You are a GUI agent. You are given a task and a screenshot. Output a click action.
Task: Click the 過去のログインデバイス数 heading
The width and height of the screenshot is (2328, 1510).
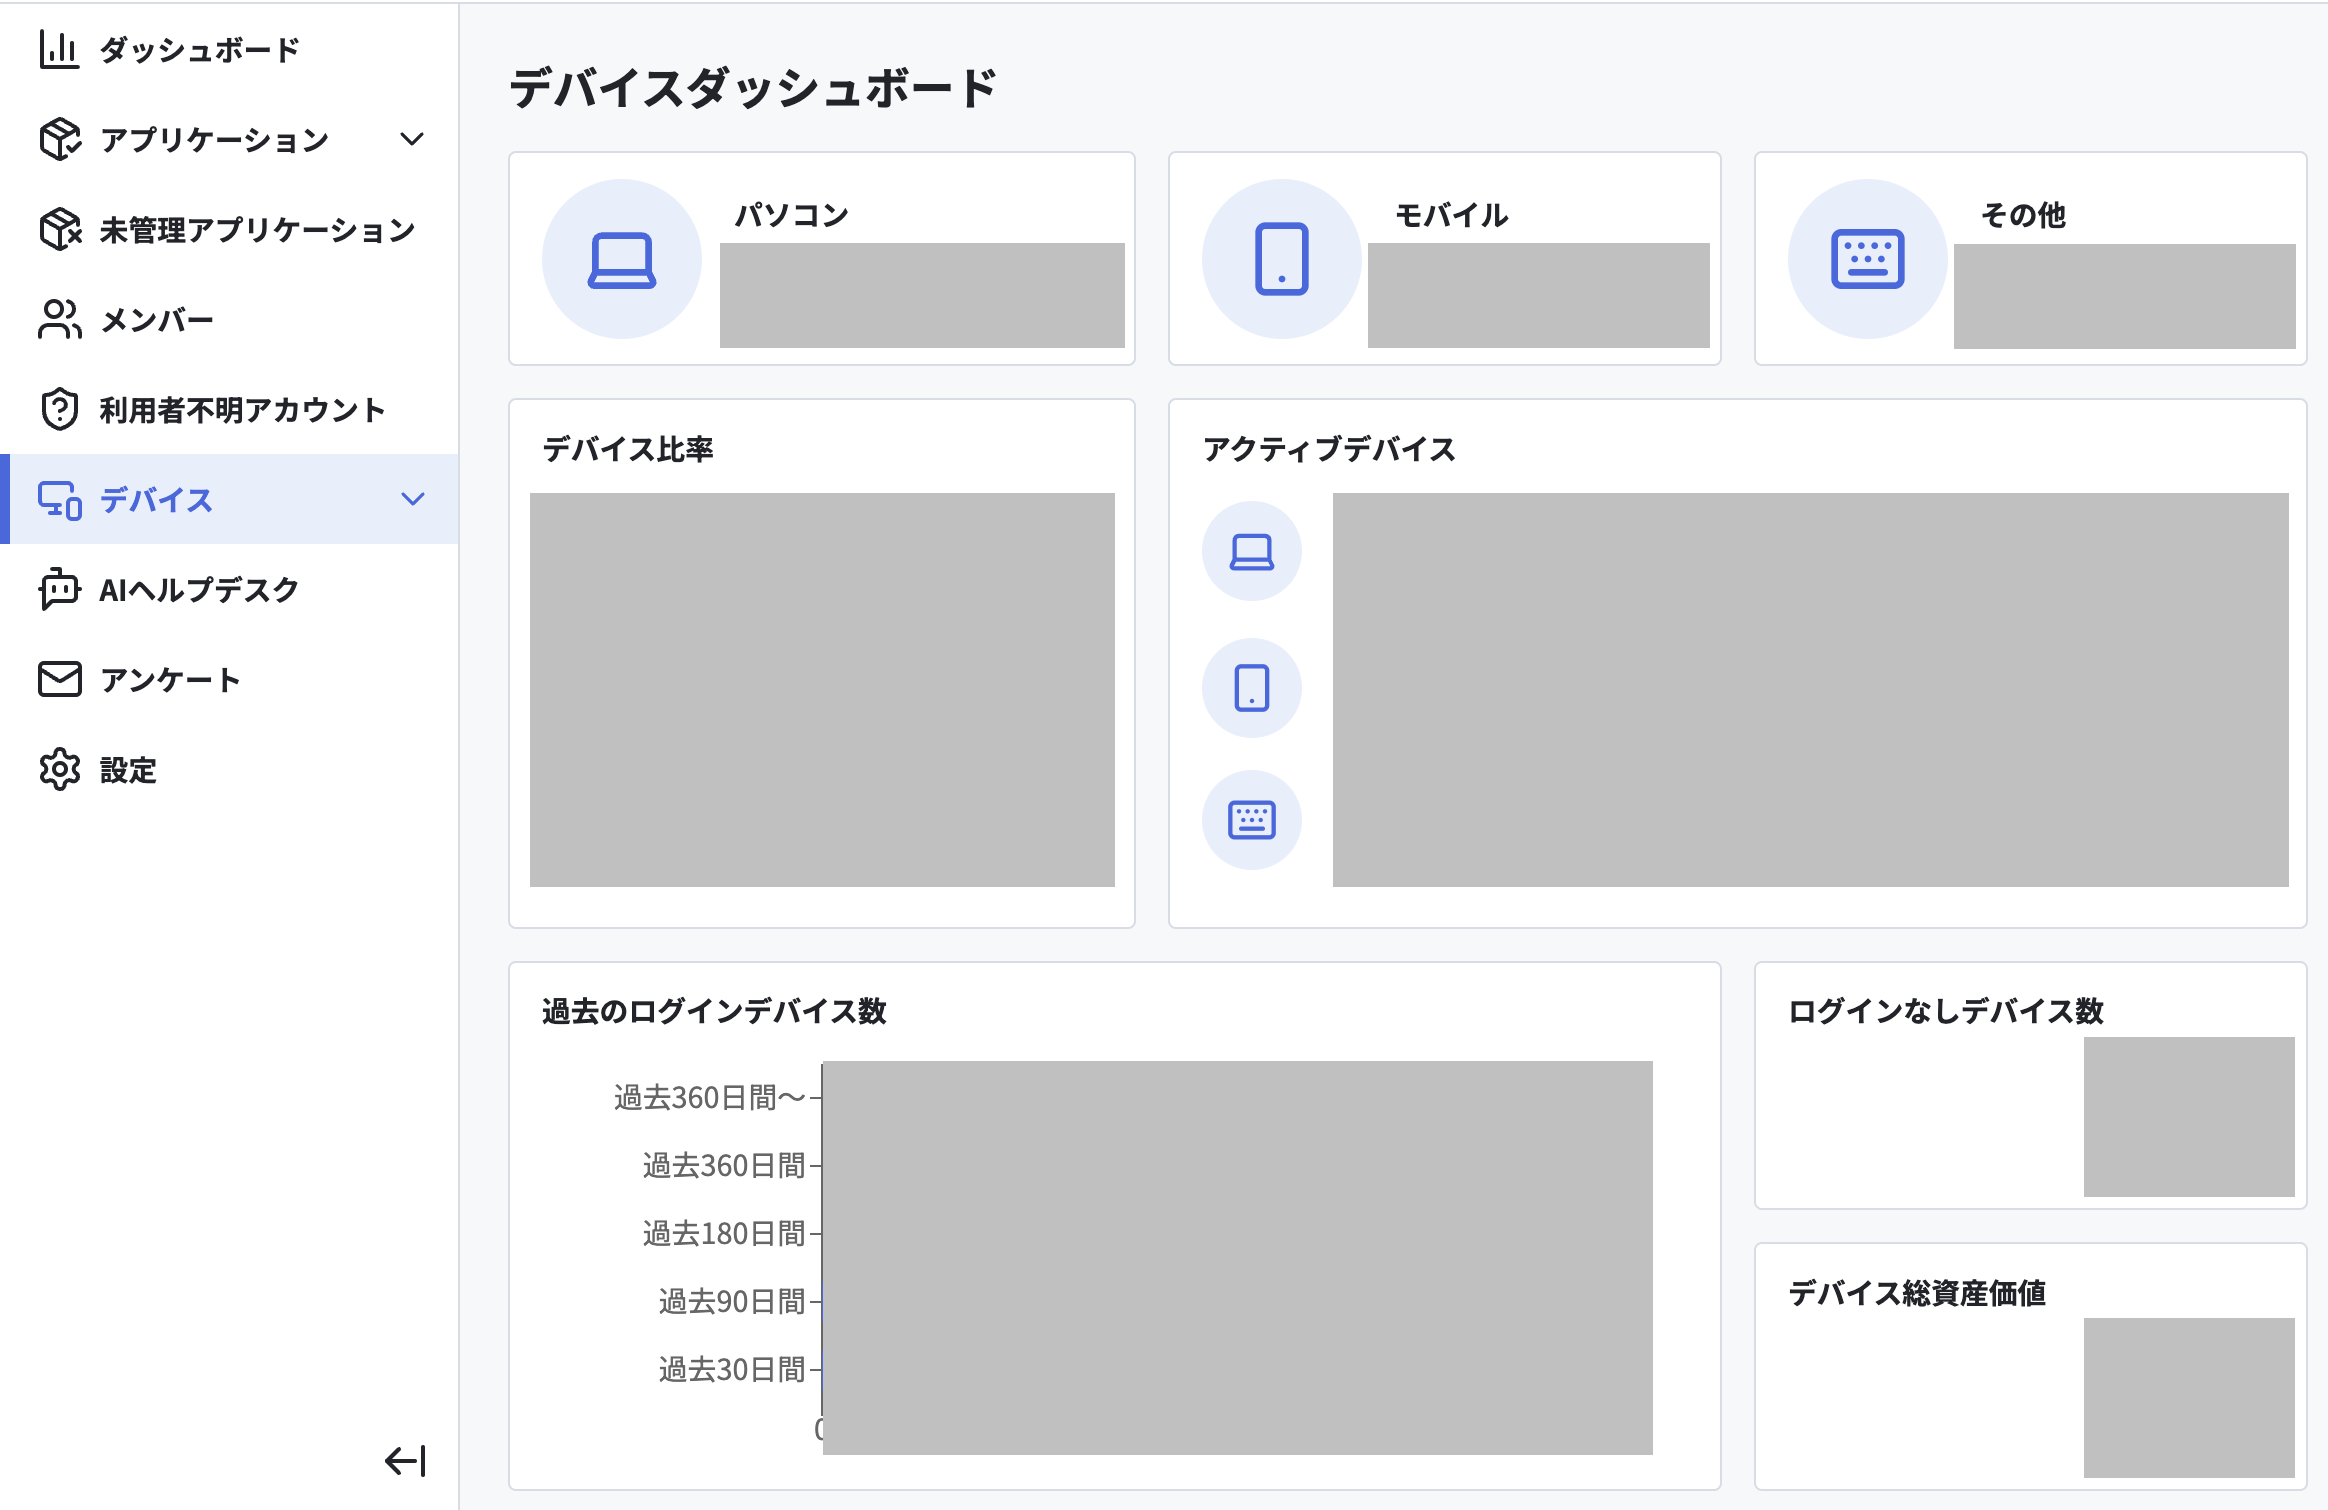[714, 1011]
